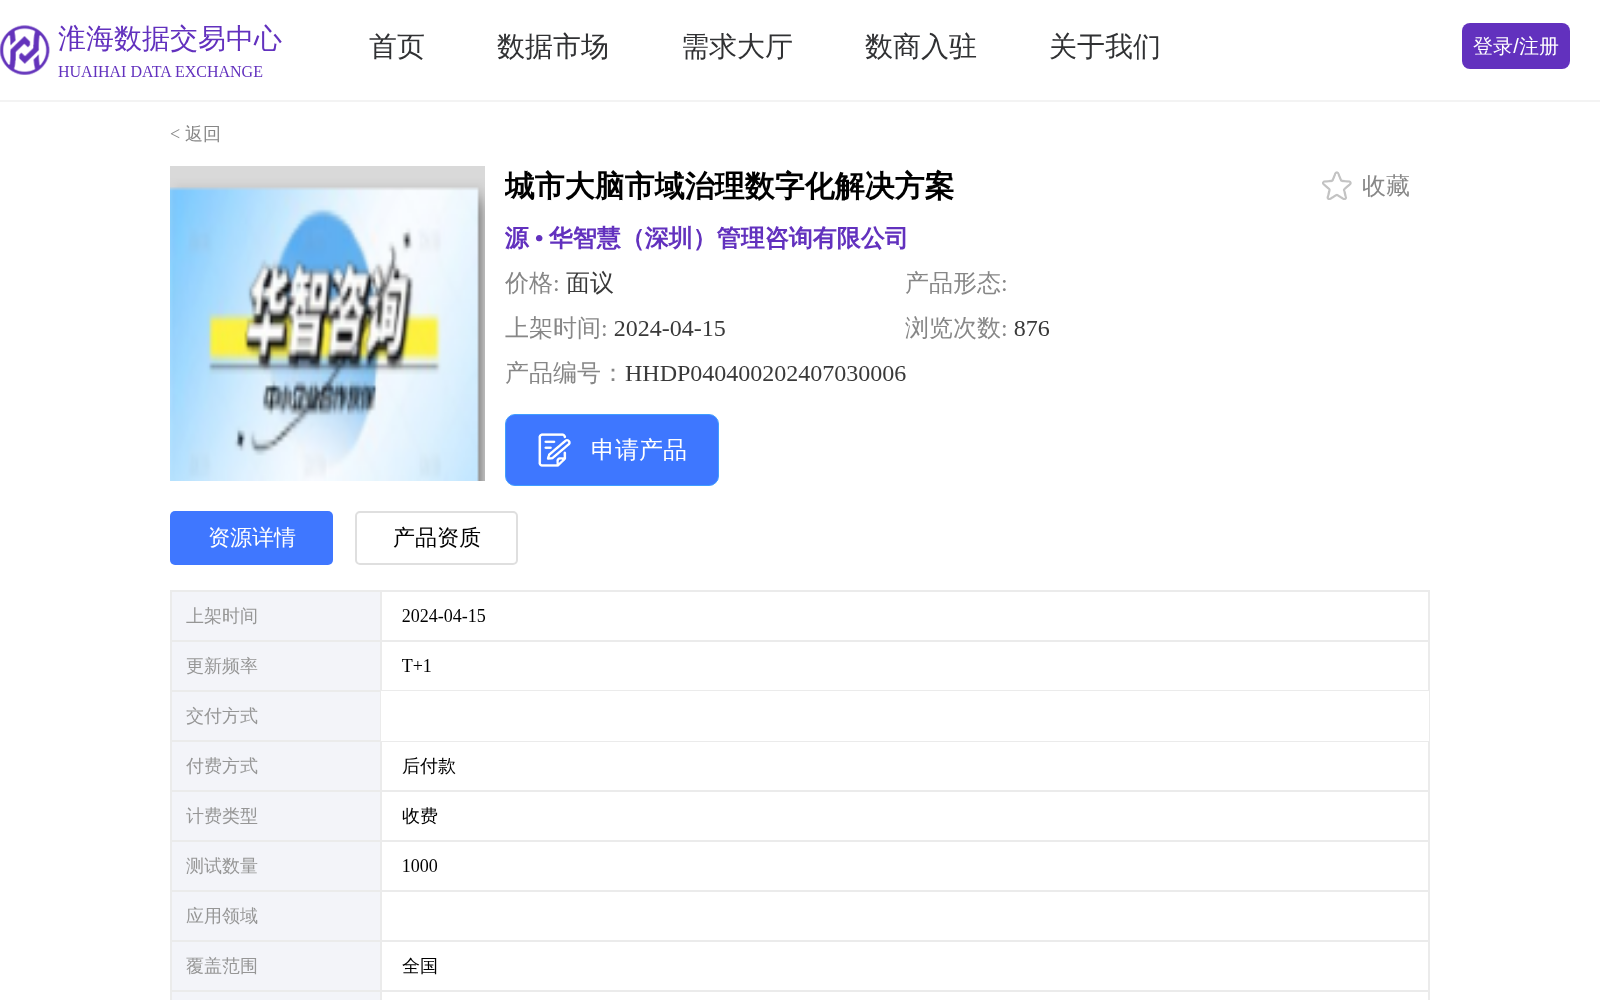This screenshot has height=1000, width=1600.
Task: Click the star favorite icon
Action: click(1336, 186)
